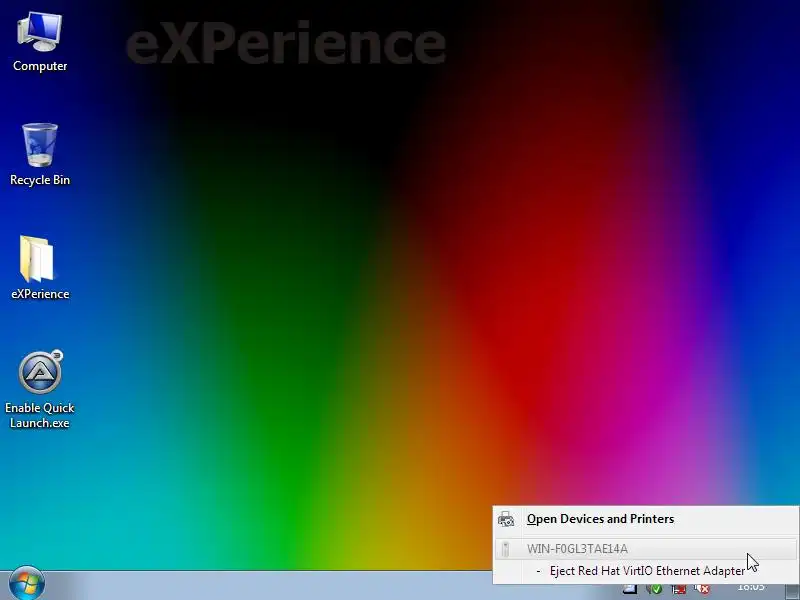Click the Recycle Bin label text
Viewport: 800px width, 600px height.
tap(40, 180)
